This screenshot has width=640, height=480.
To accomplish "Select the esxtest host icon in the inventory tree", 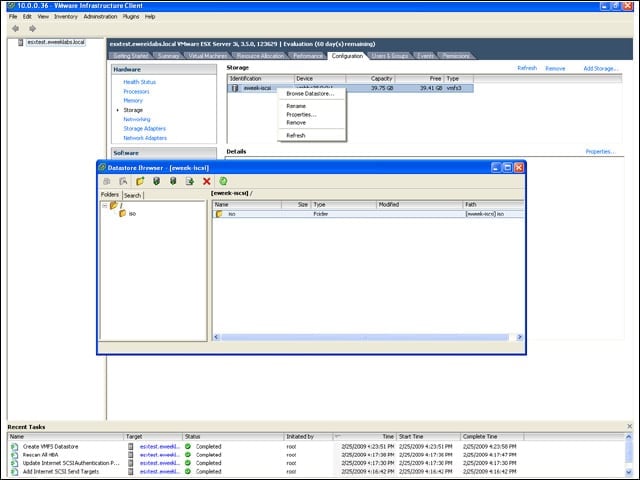I will (20, 42).
